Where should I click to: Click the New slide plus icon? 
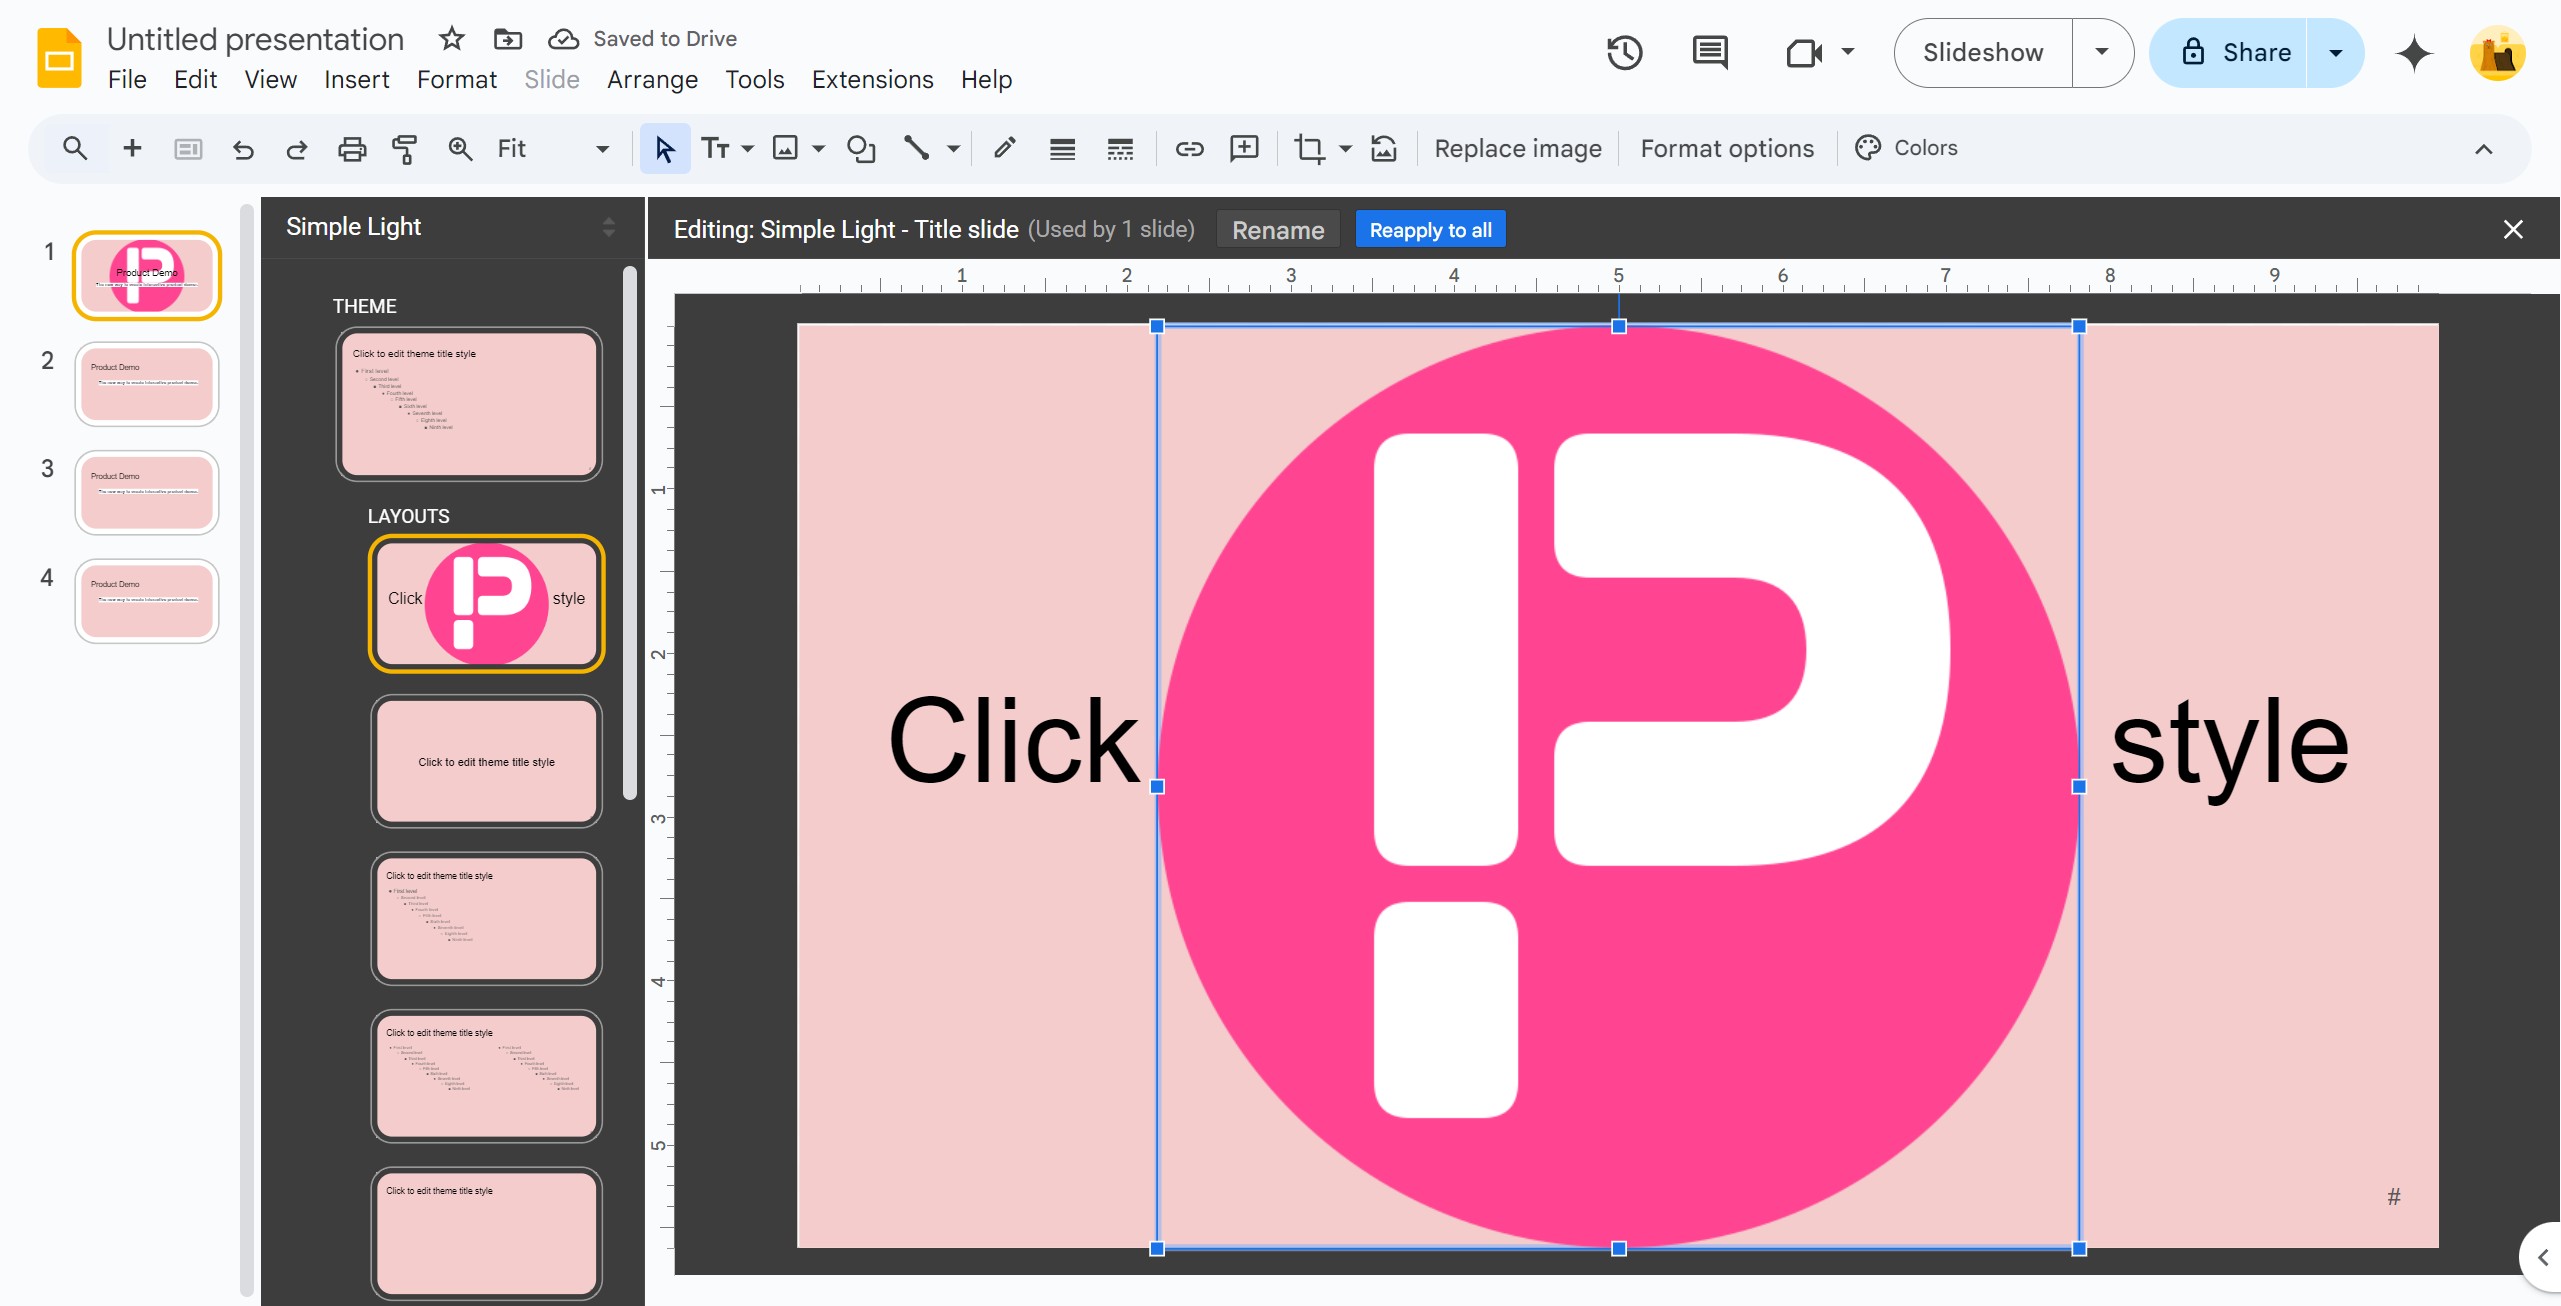[x=132, y=149]
